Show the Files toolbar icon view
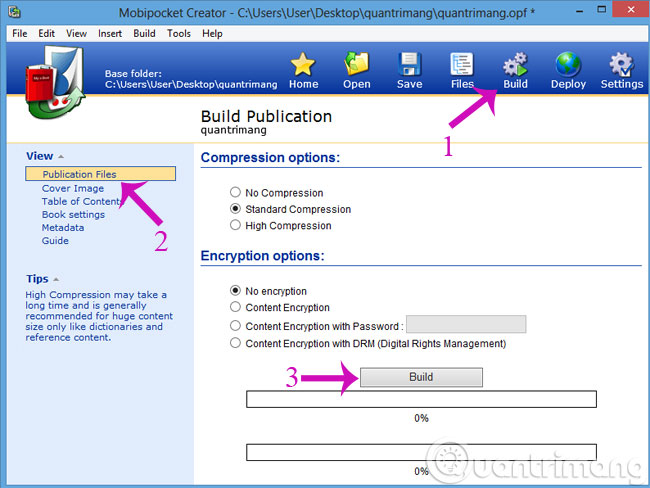Screen dimensions: 650x488 pyautogui.click(x=462, y=64)
